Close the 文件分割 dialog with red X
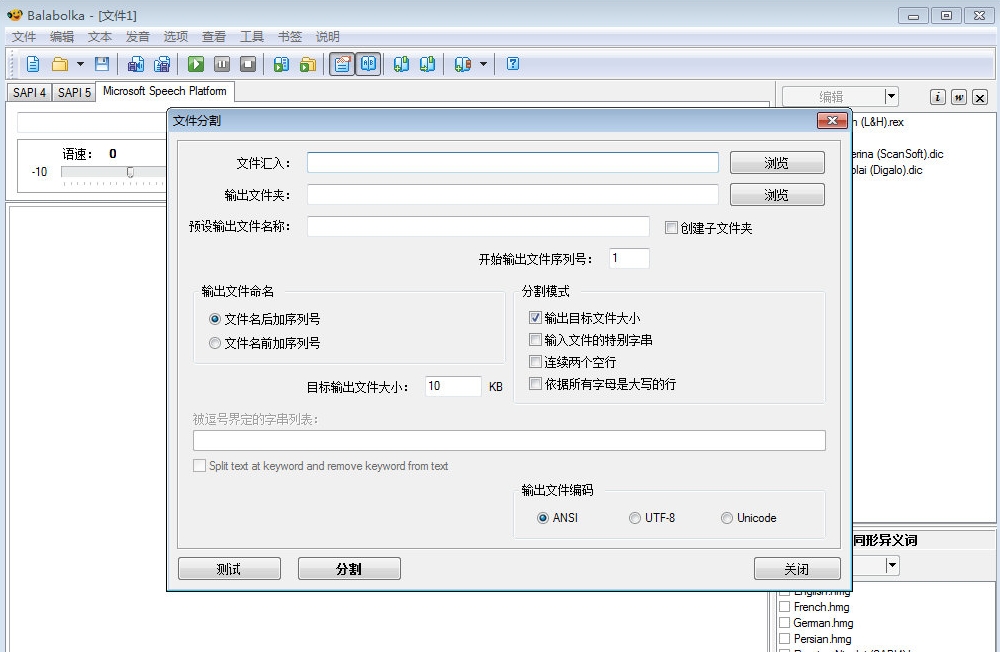This screenshot has height=652, width=1000. (x=832, y=121)
